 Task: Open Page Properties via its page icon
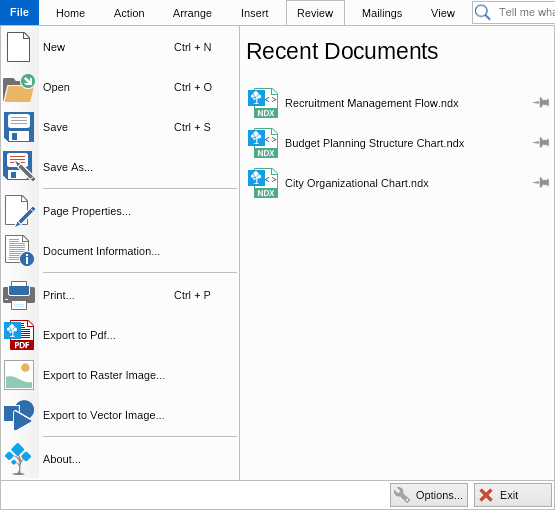pyautogui.click(x=20, y=211)
